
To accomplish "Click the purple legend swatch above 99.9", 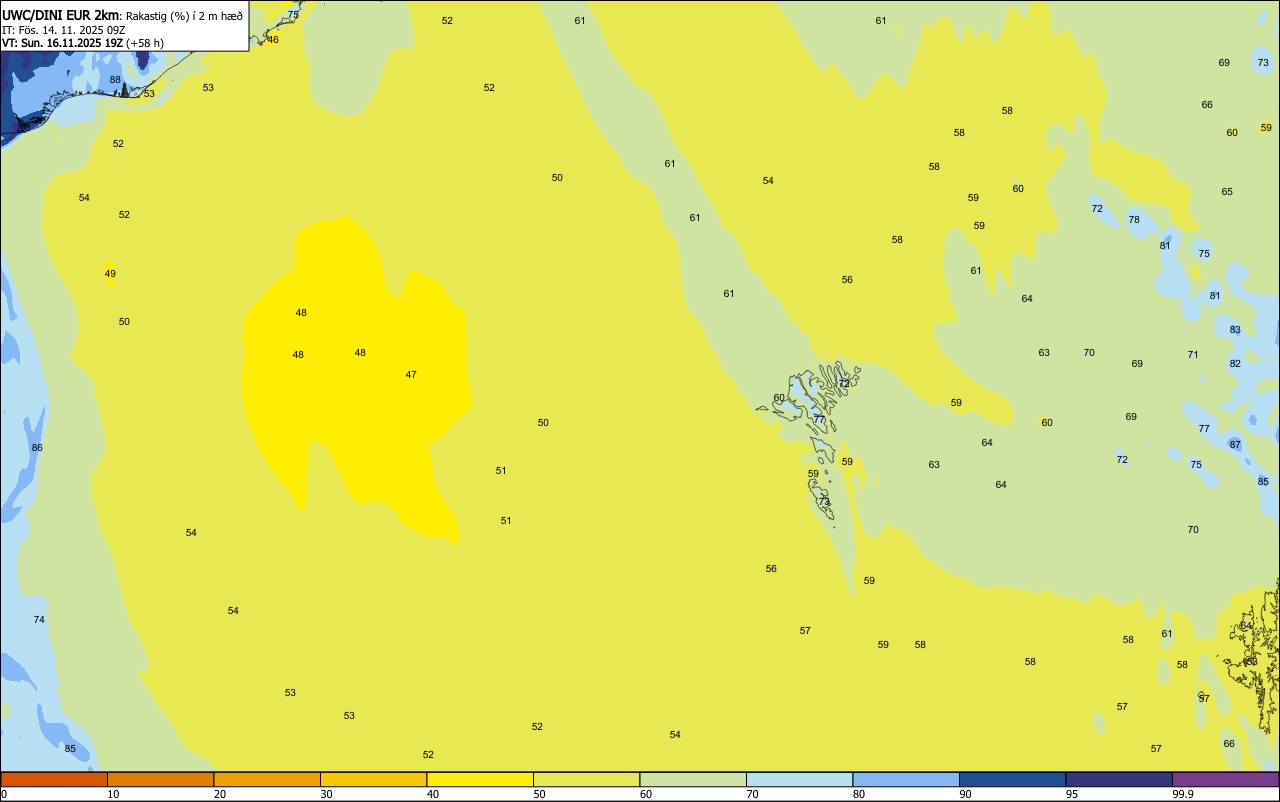I will tap(1225, 779).
